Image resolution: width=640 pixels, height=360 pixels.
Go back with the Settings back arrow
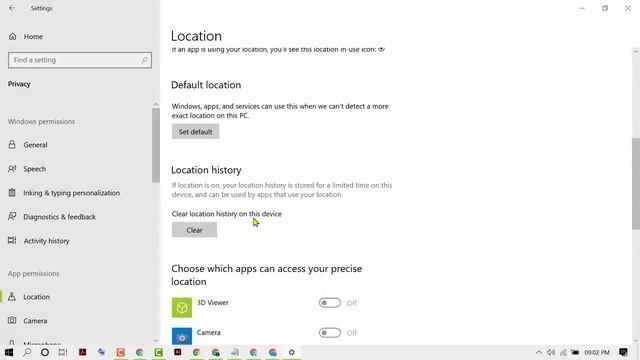coord(12,8)
